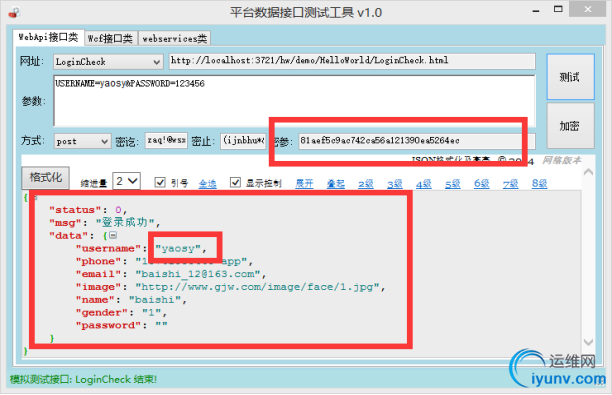Click the 6级 level link
This screenshot has width=612, height=395.
click(482, 183)
